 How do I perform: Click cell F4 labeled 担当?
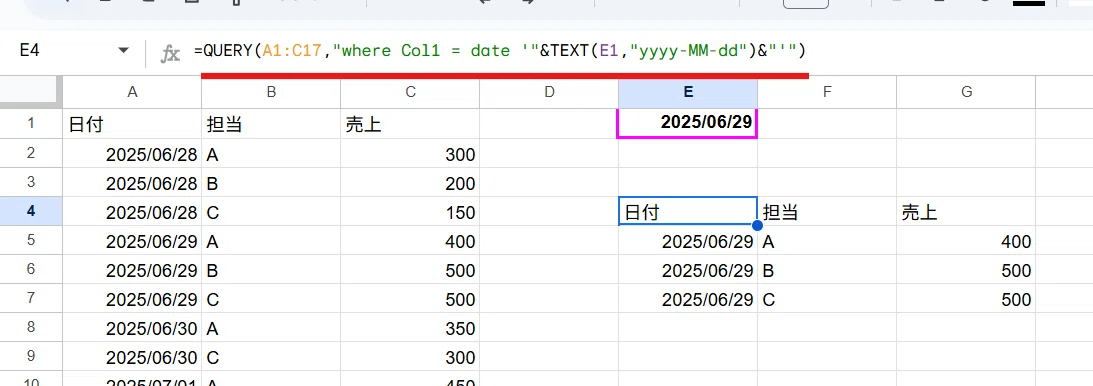click(x=827, y=211)
